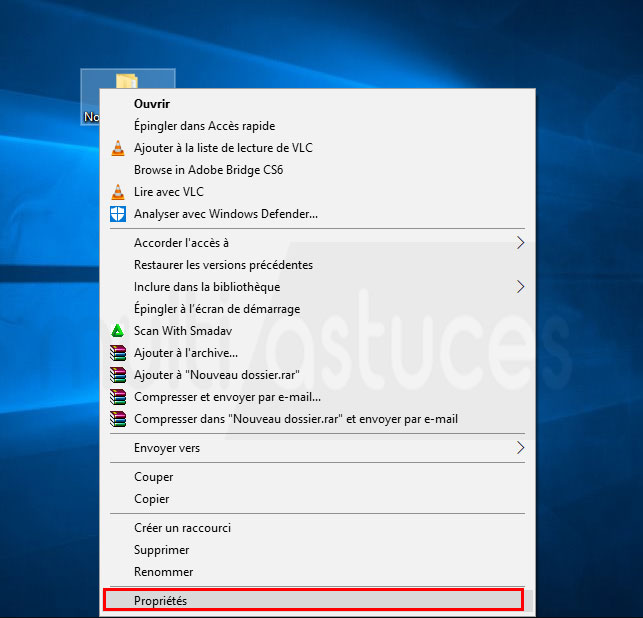Click Couper in the context menu
Image resolution: width=643 pixels, height=618 pixels.
(x=154, y=477)
